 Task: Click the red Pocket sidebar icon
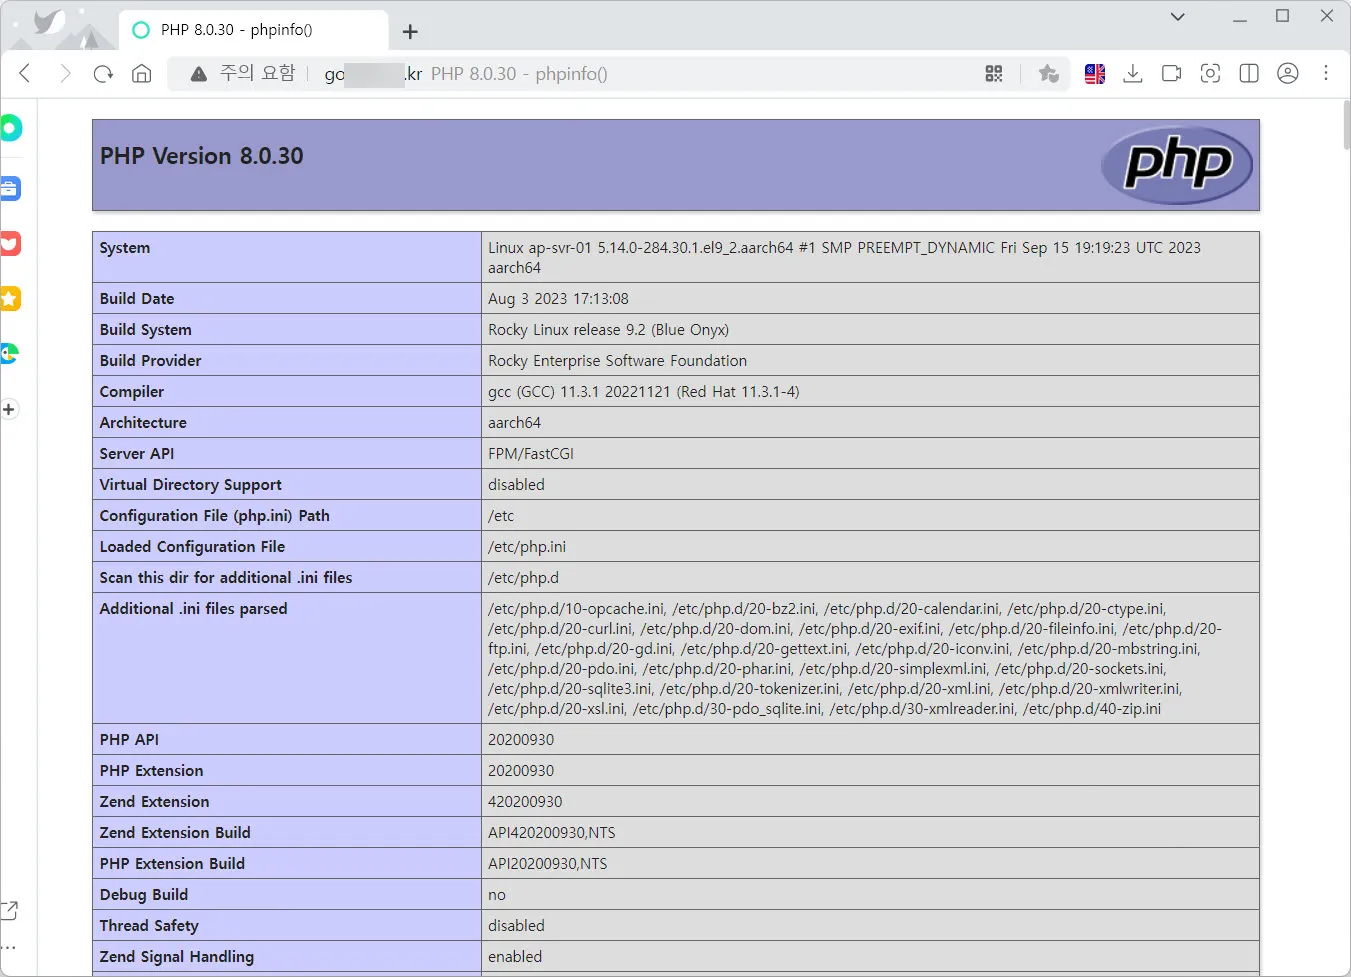pos(10,244)
